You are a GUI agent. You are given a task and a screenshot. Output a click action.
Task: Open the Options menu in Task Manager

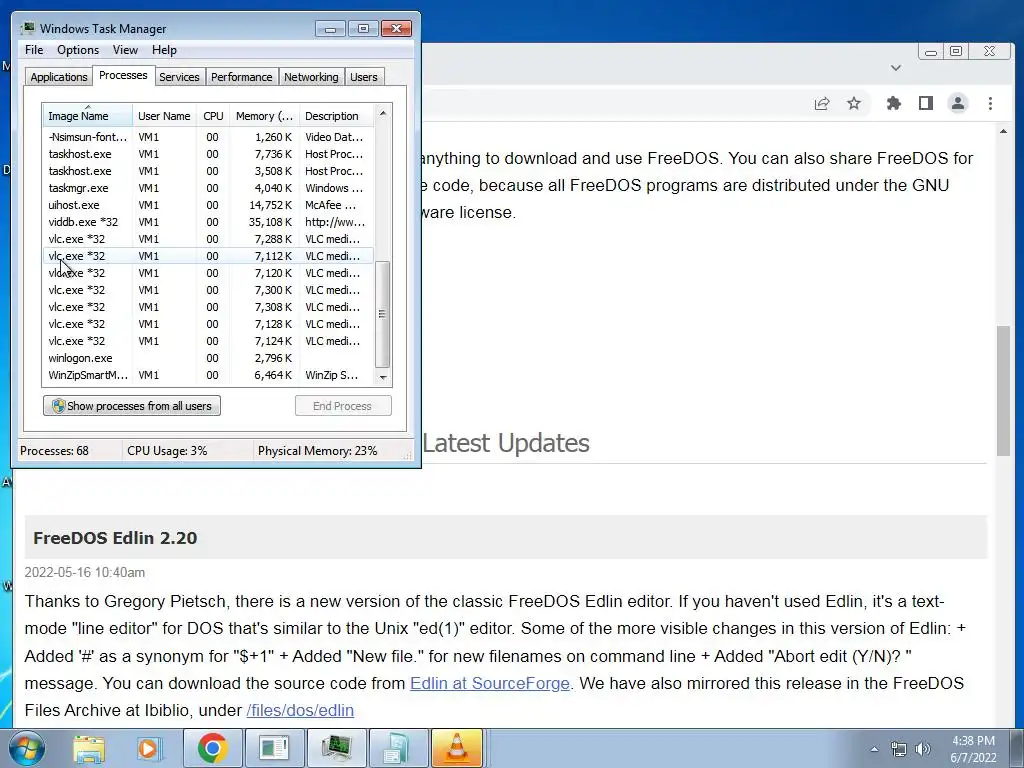[x=78, y=50]
